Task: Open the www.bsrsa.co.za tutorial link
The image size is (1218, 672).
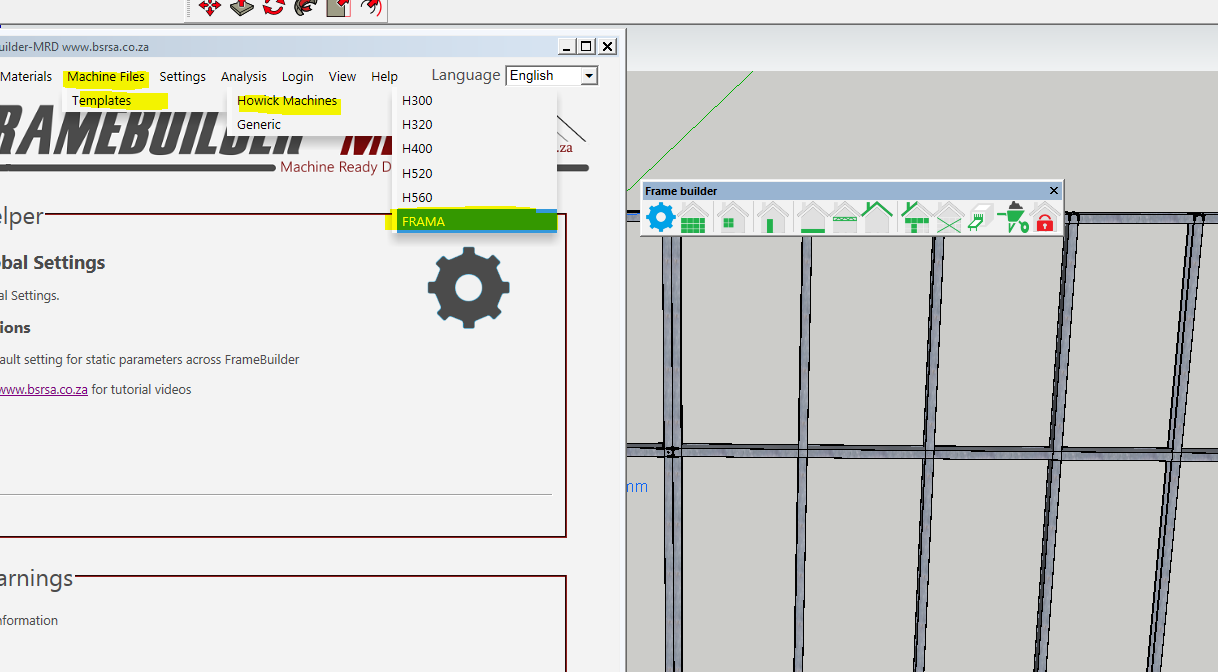Action: click(x=43, y=390)
